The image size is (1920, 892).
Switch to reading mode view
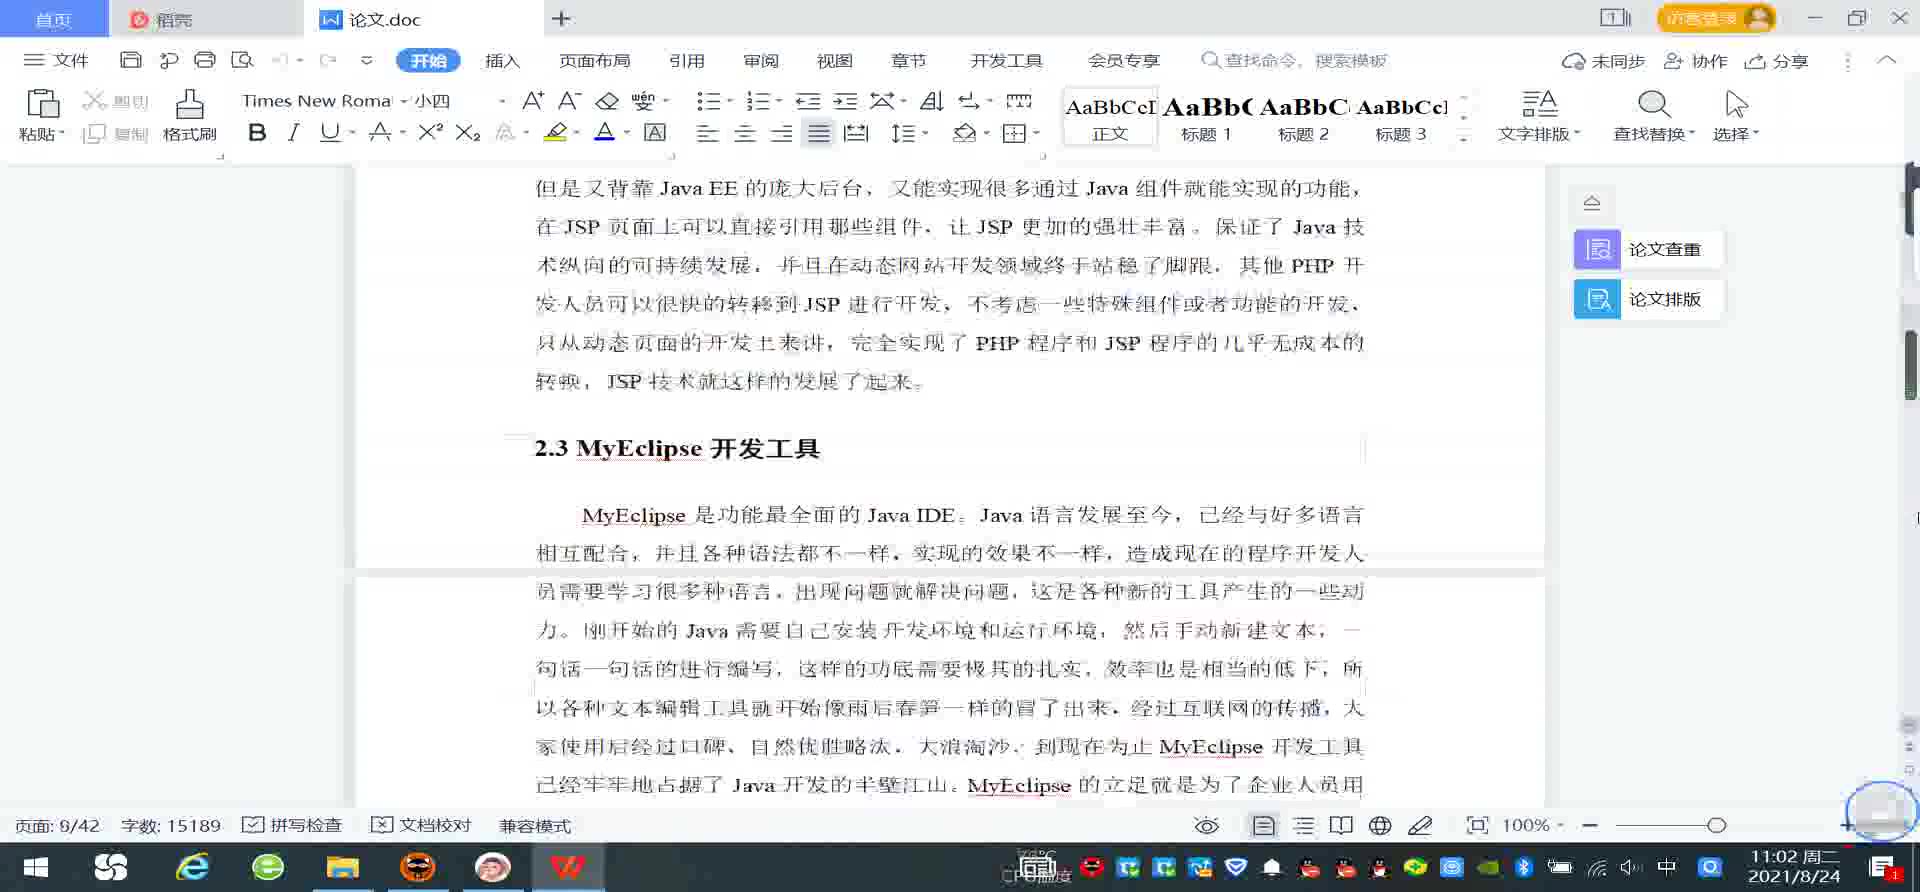pos(1341,825)
